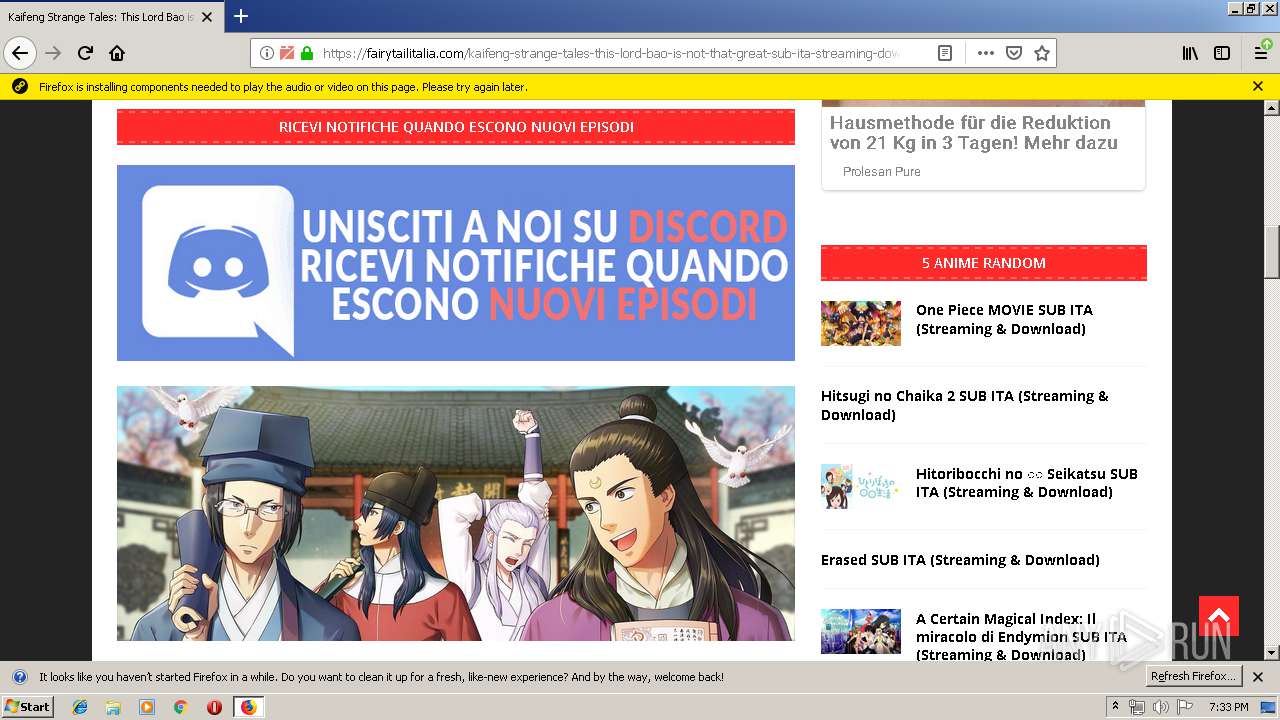Open the volume tray icon
Viewport: 1280px width, 720px height.
(x=1160, y=707)
